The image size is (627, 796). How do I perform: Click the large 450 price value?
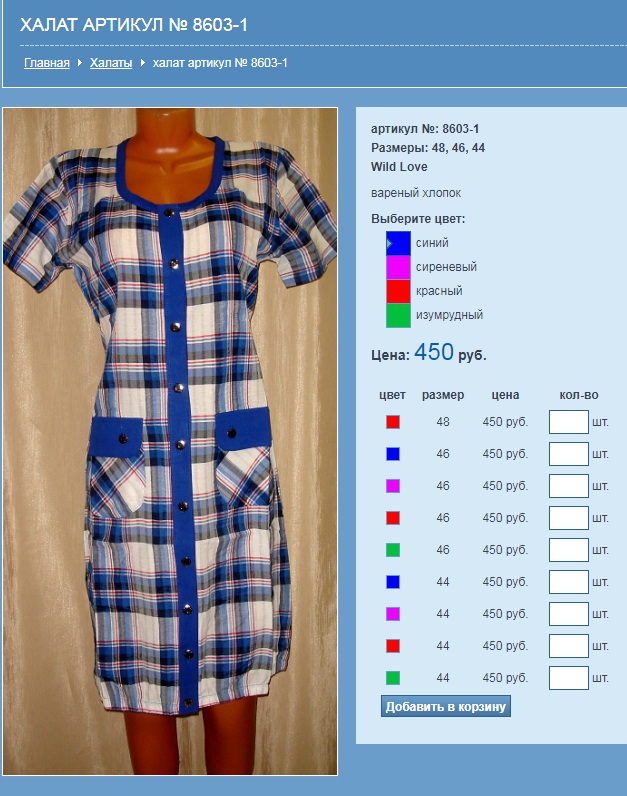click(x=434, y=352)
